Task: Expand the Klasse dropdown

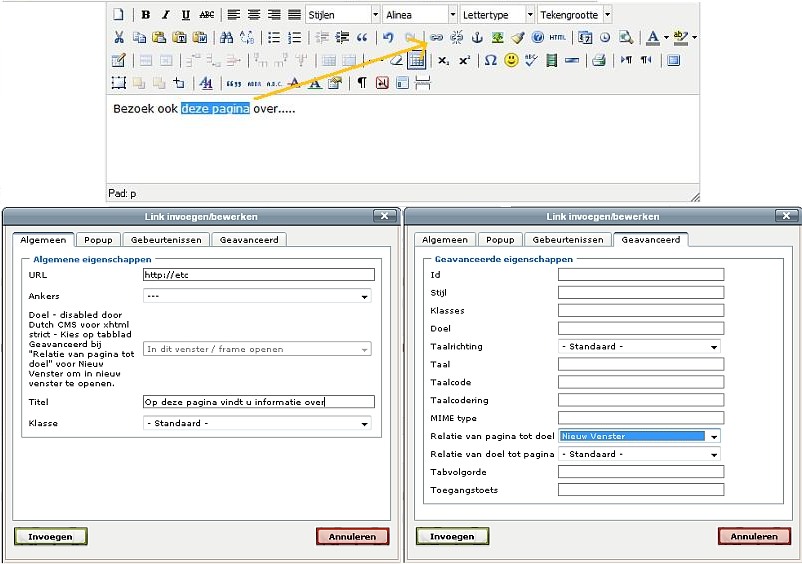Action: (x=257, y=423)
